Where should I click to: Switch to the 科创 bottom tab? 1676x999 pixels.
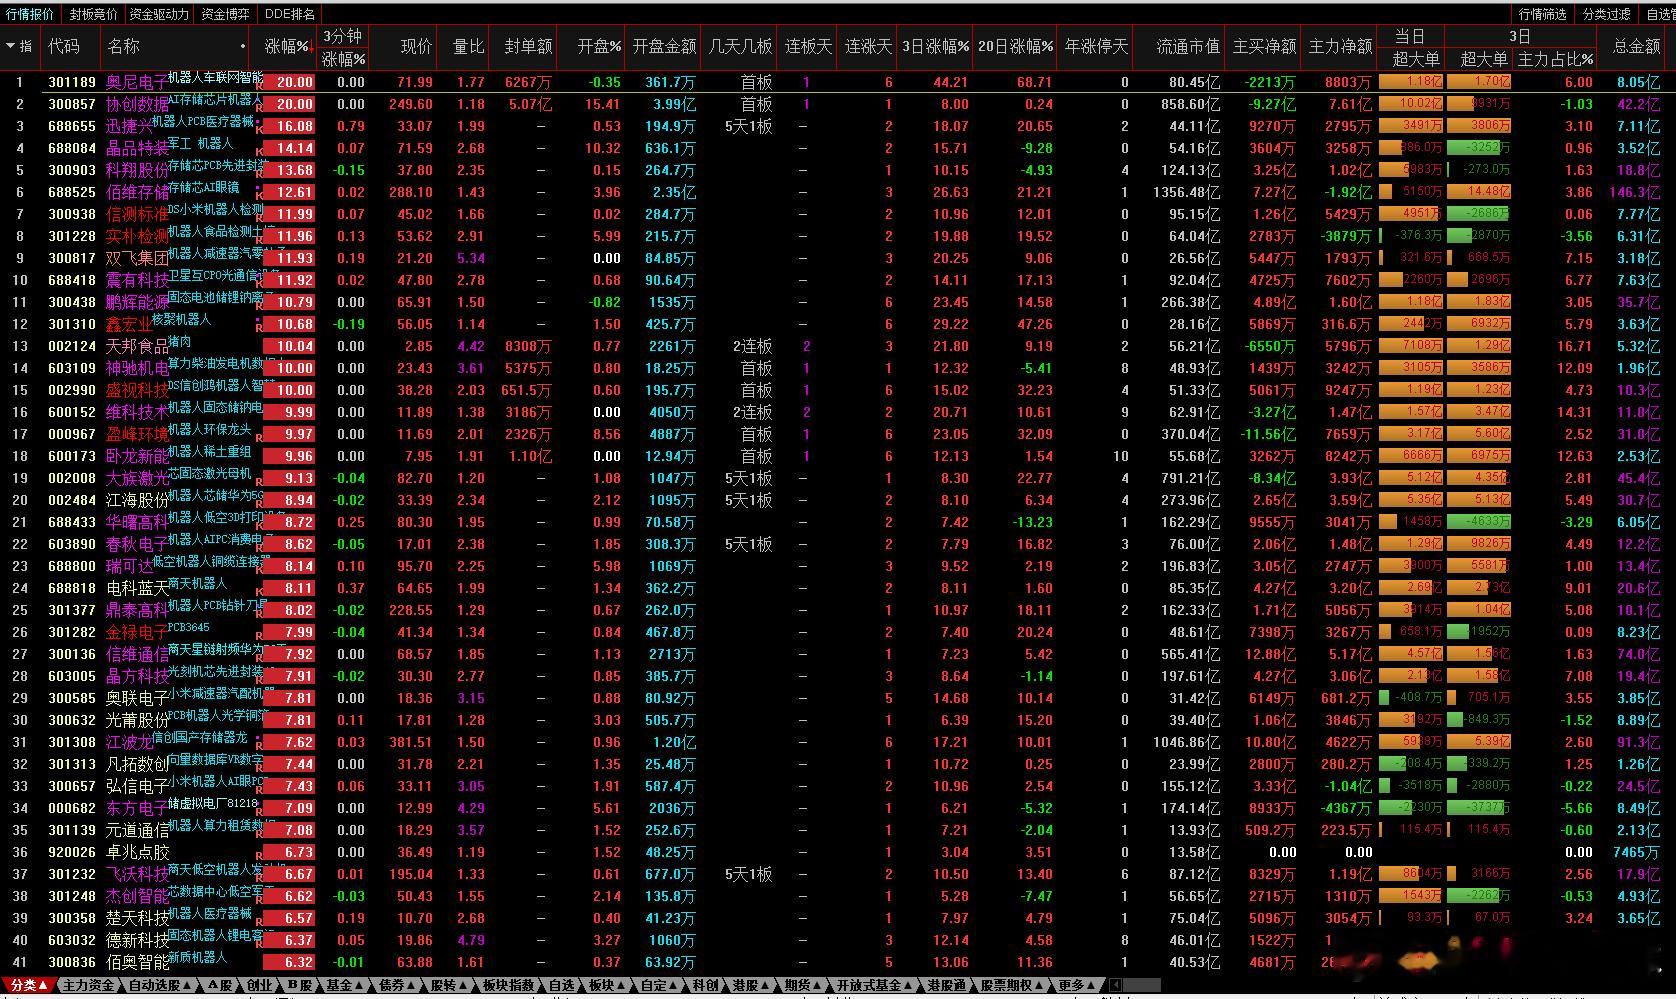point(706,985)
